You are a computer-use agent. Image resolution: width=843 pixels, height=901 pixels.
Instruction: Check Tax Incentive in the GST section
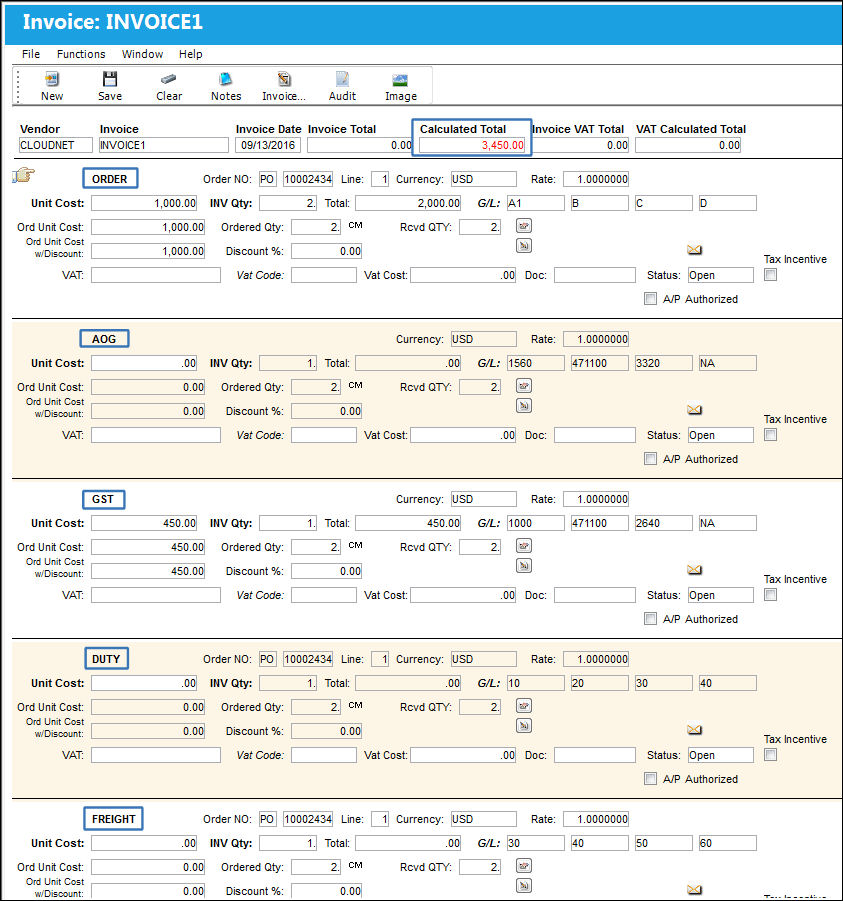point(771,595)
